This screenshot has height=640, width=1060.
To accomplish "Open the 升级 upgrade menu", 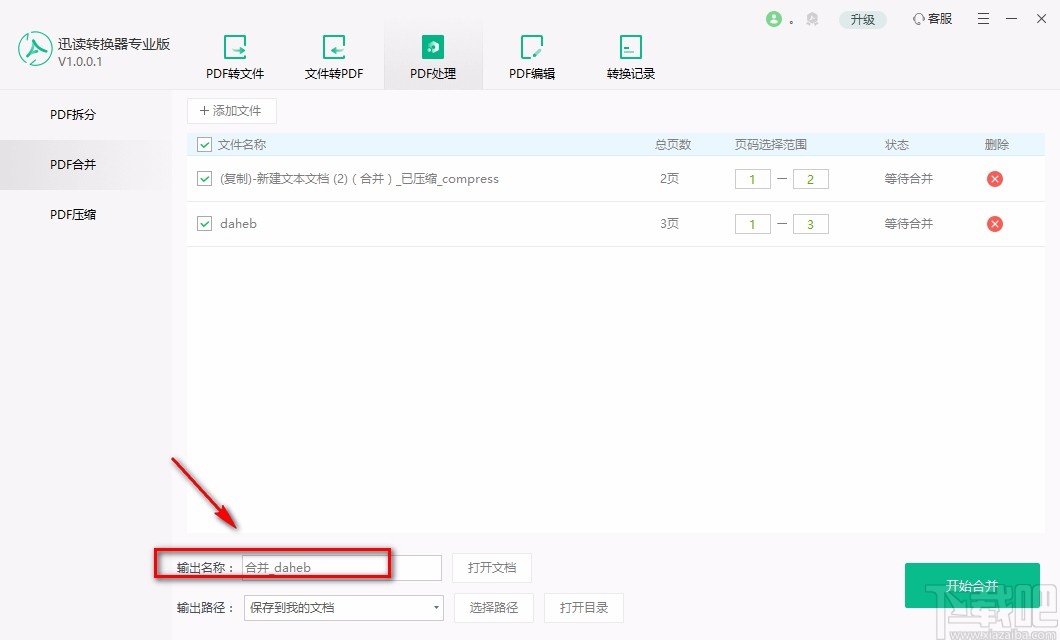I will 862,18.
